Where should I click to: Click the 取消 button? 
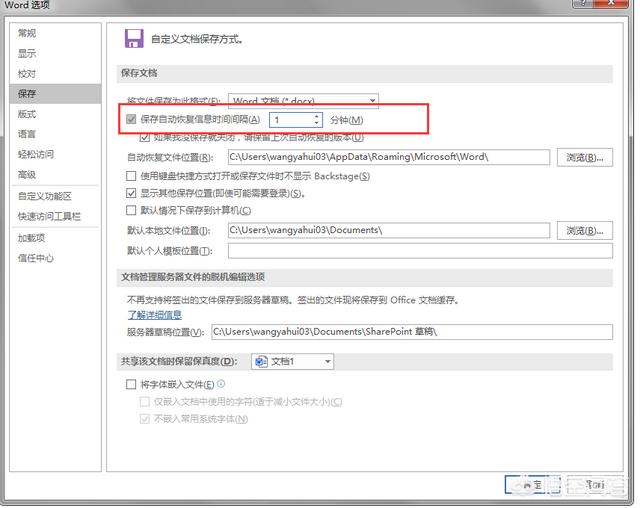(595, 485)
